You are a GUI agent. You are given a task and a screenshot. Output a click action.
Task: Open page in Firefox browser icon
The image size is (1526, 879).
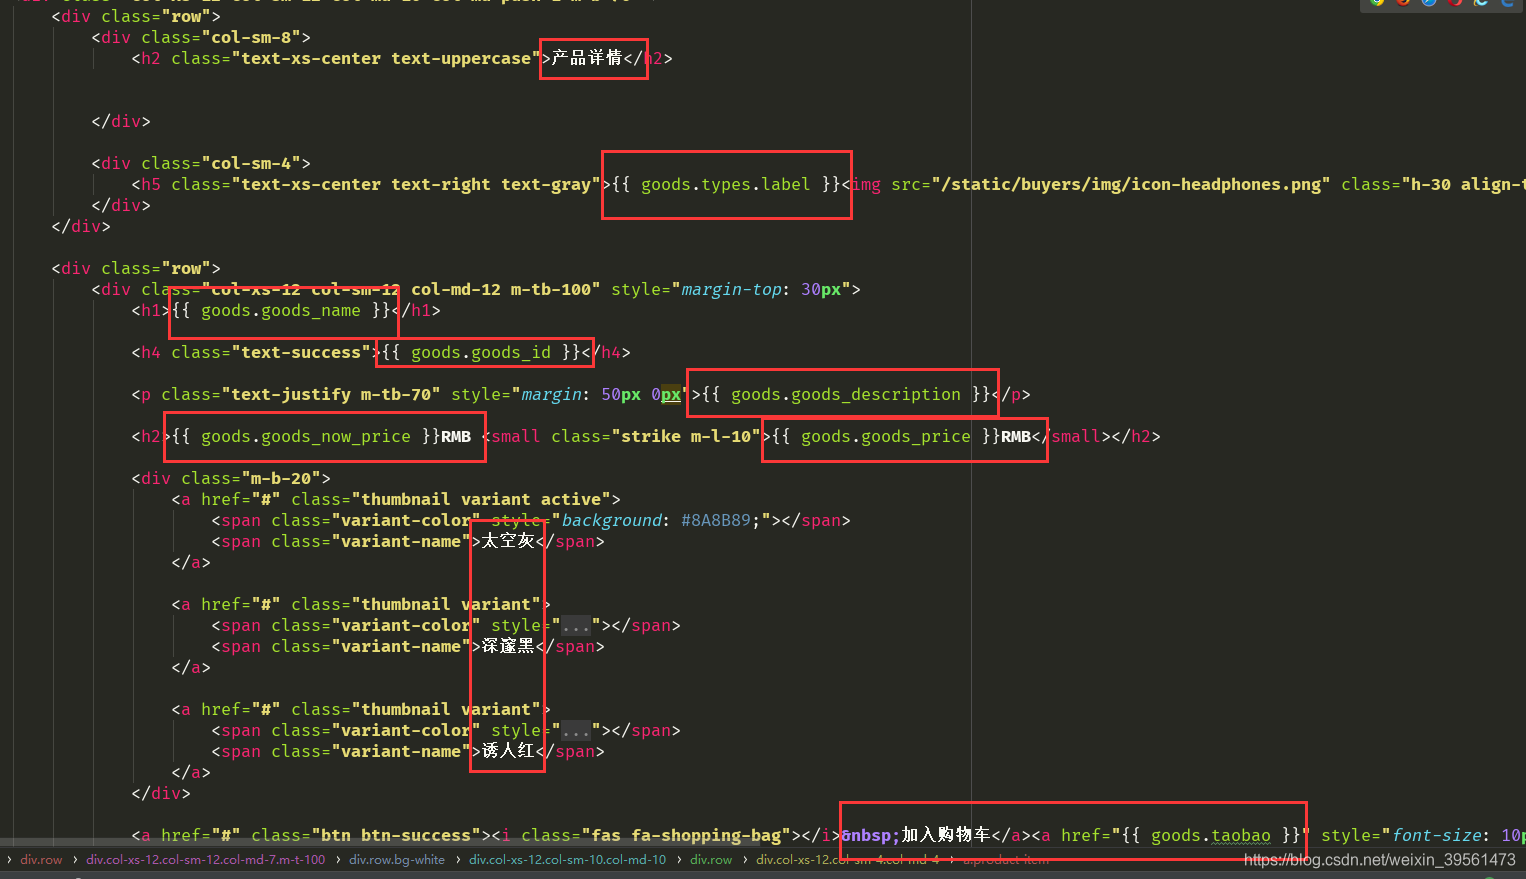(x=1403, y=2)
